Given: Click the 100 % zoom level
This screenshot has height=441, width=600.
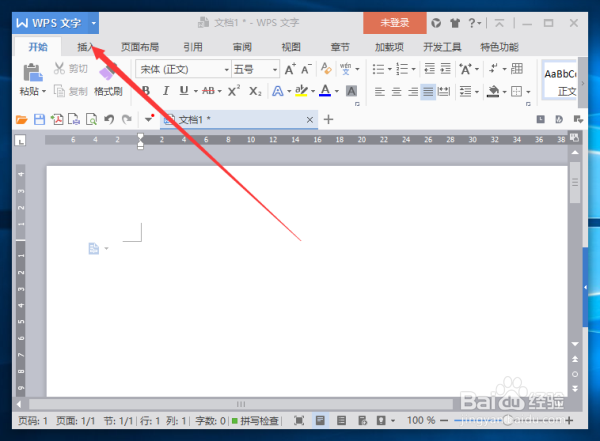Looking at the screenshot, I should coord(421,420).
